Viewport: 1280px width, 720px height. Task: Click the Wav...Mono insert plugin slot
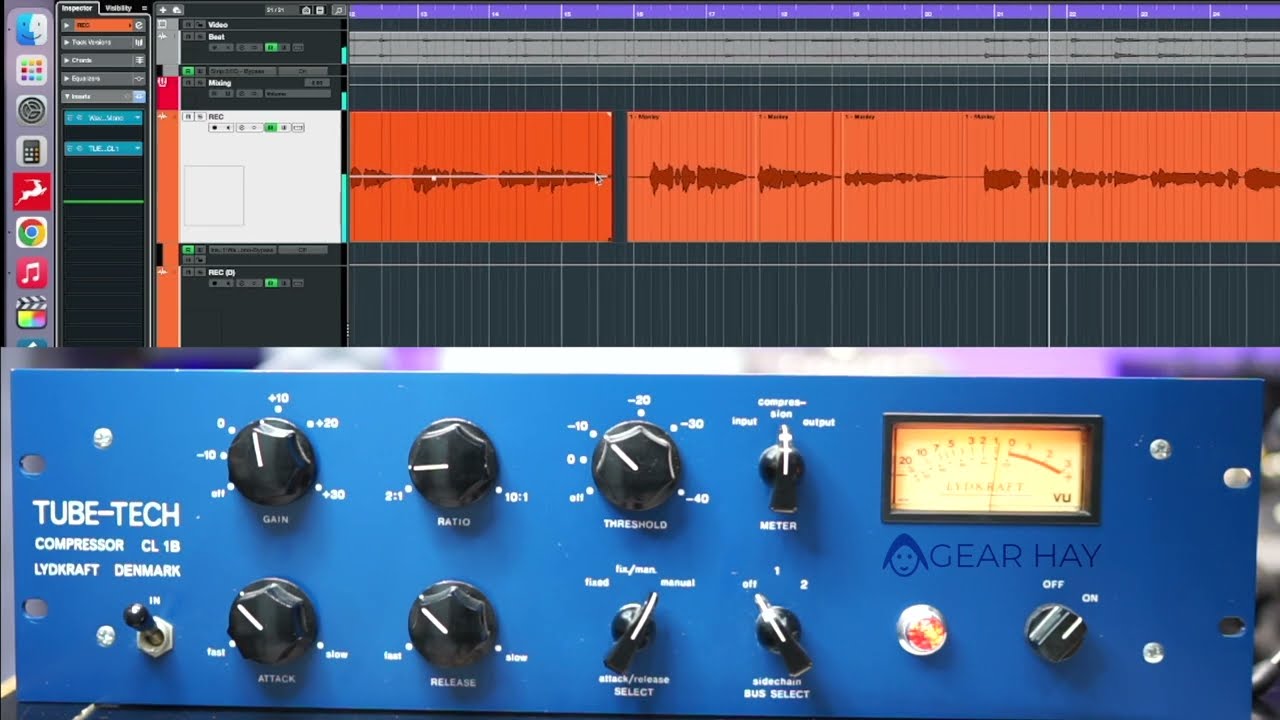(103, 118)
